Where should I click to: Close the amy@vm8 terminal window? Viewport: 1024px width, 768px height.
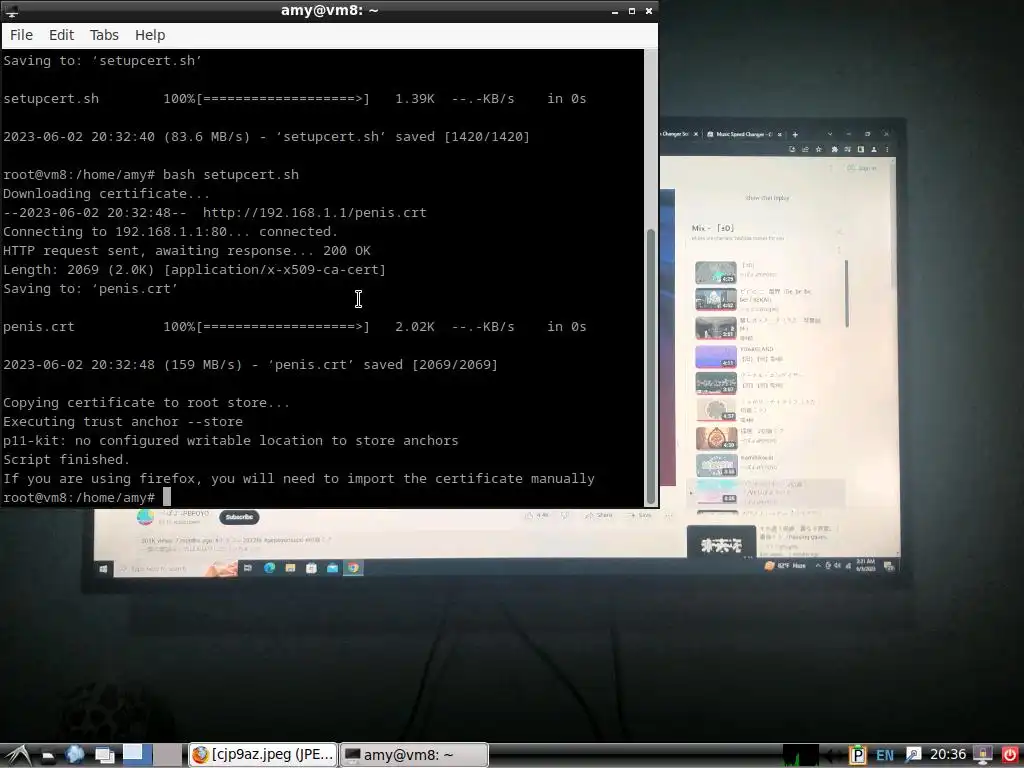click(648, 11)
